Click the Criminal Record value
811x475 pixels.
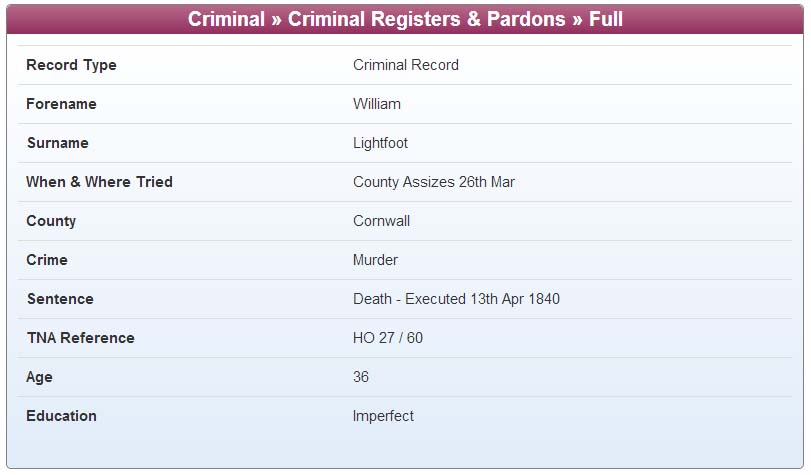click(406, 65)
